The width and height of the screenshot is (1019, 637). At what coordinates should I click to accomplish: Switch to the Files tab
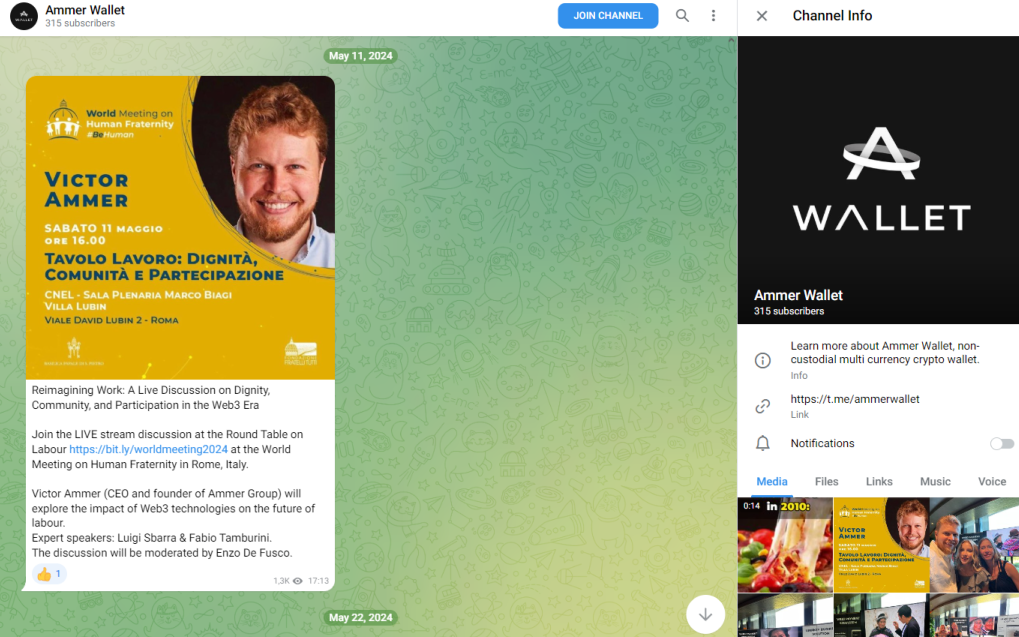click(827, 482)
